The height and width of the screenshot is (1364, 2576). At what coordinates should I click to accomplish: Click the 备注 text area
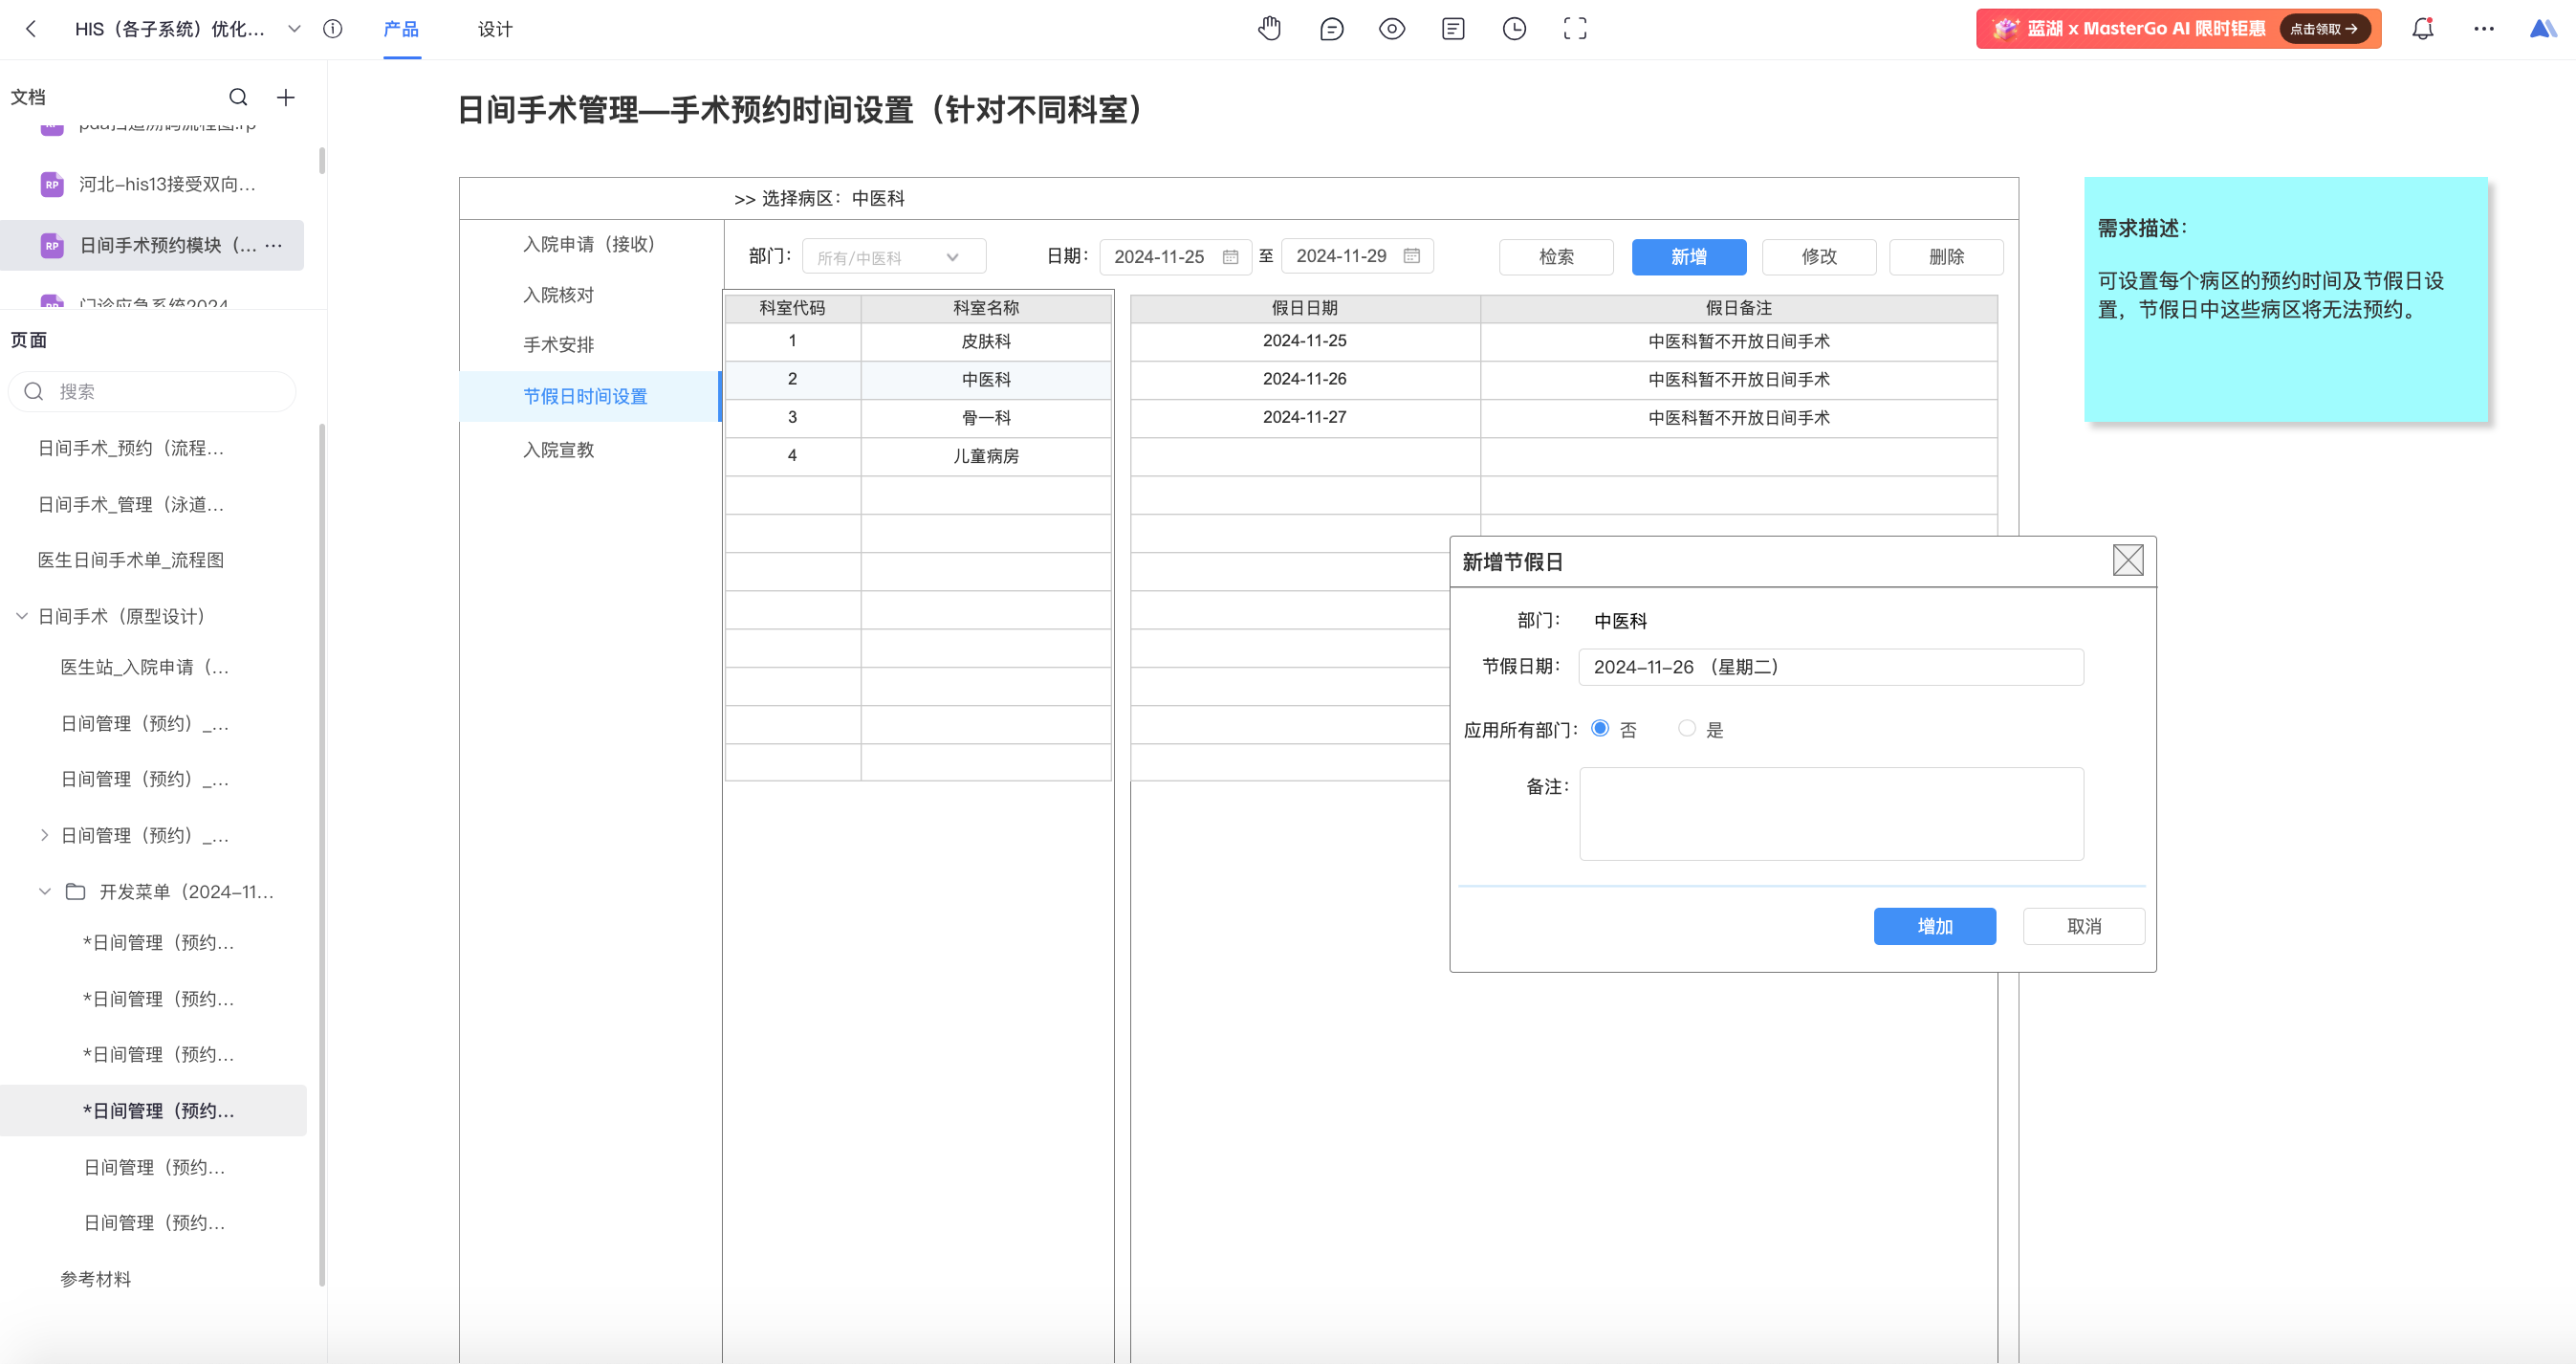(1831, 813)
